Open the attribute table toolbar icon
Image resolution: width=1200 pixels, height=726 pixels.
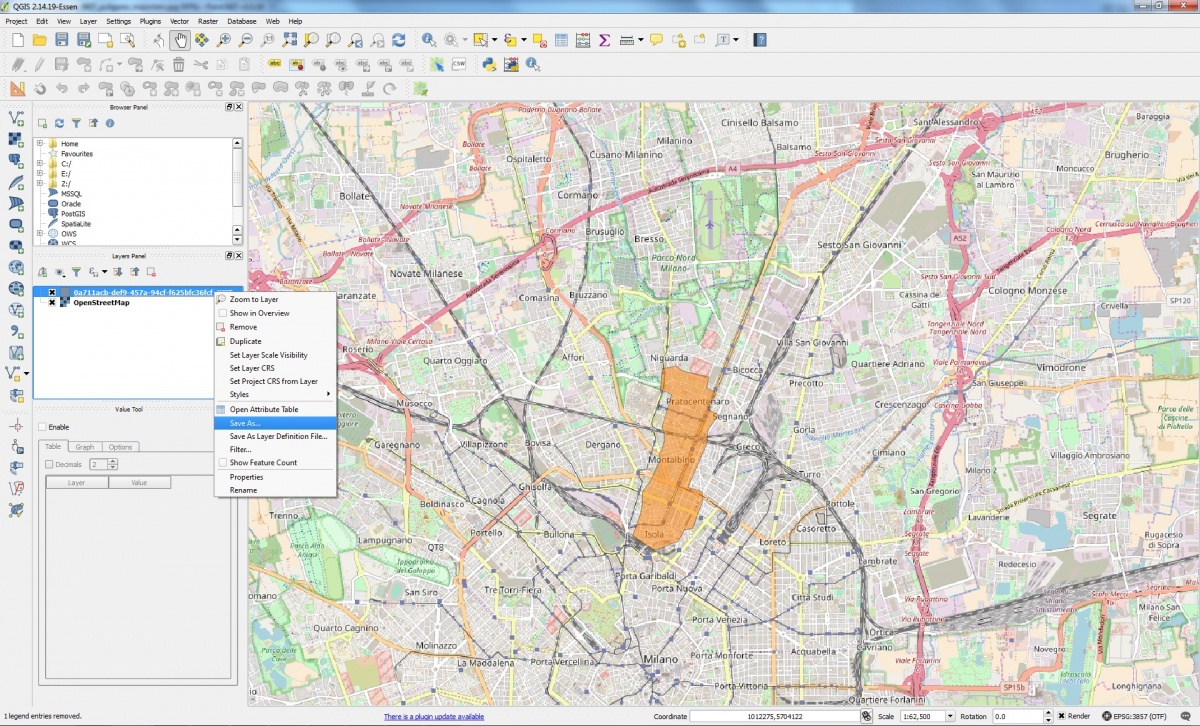click(560, 40)
